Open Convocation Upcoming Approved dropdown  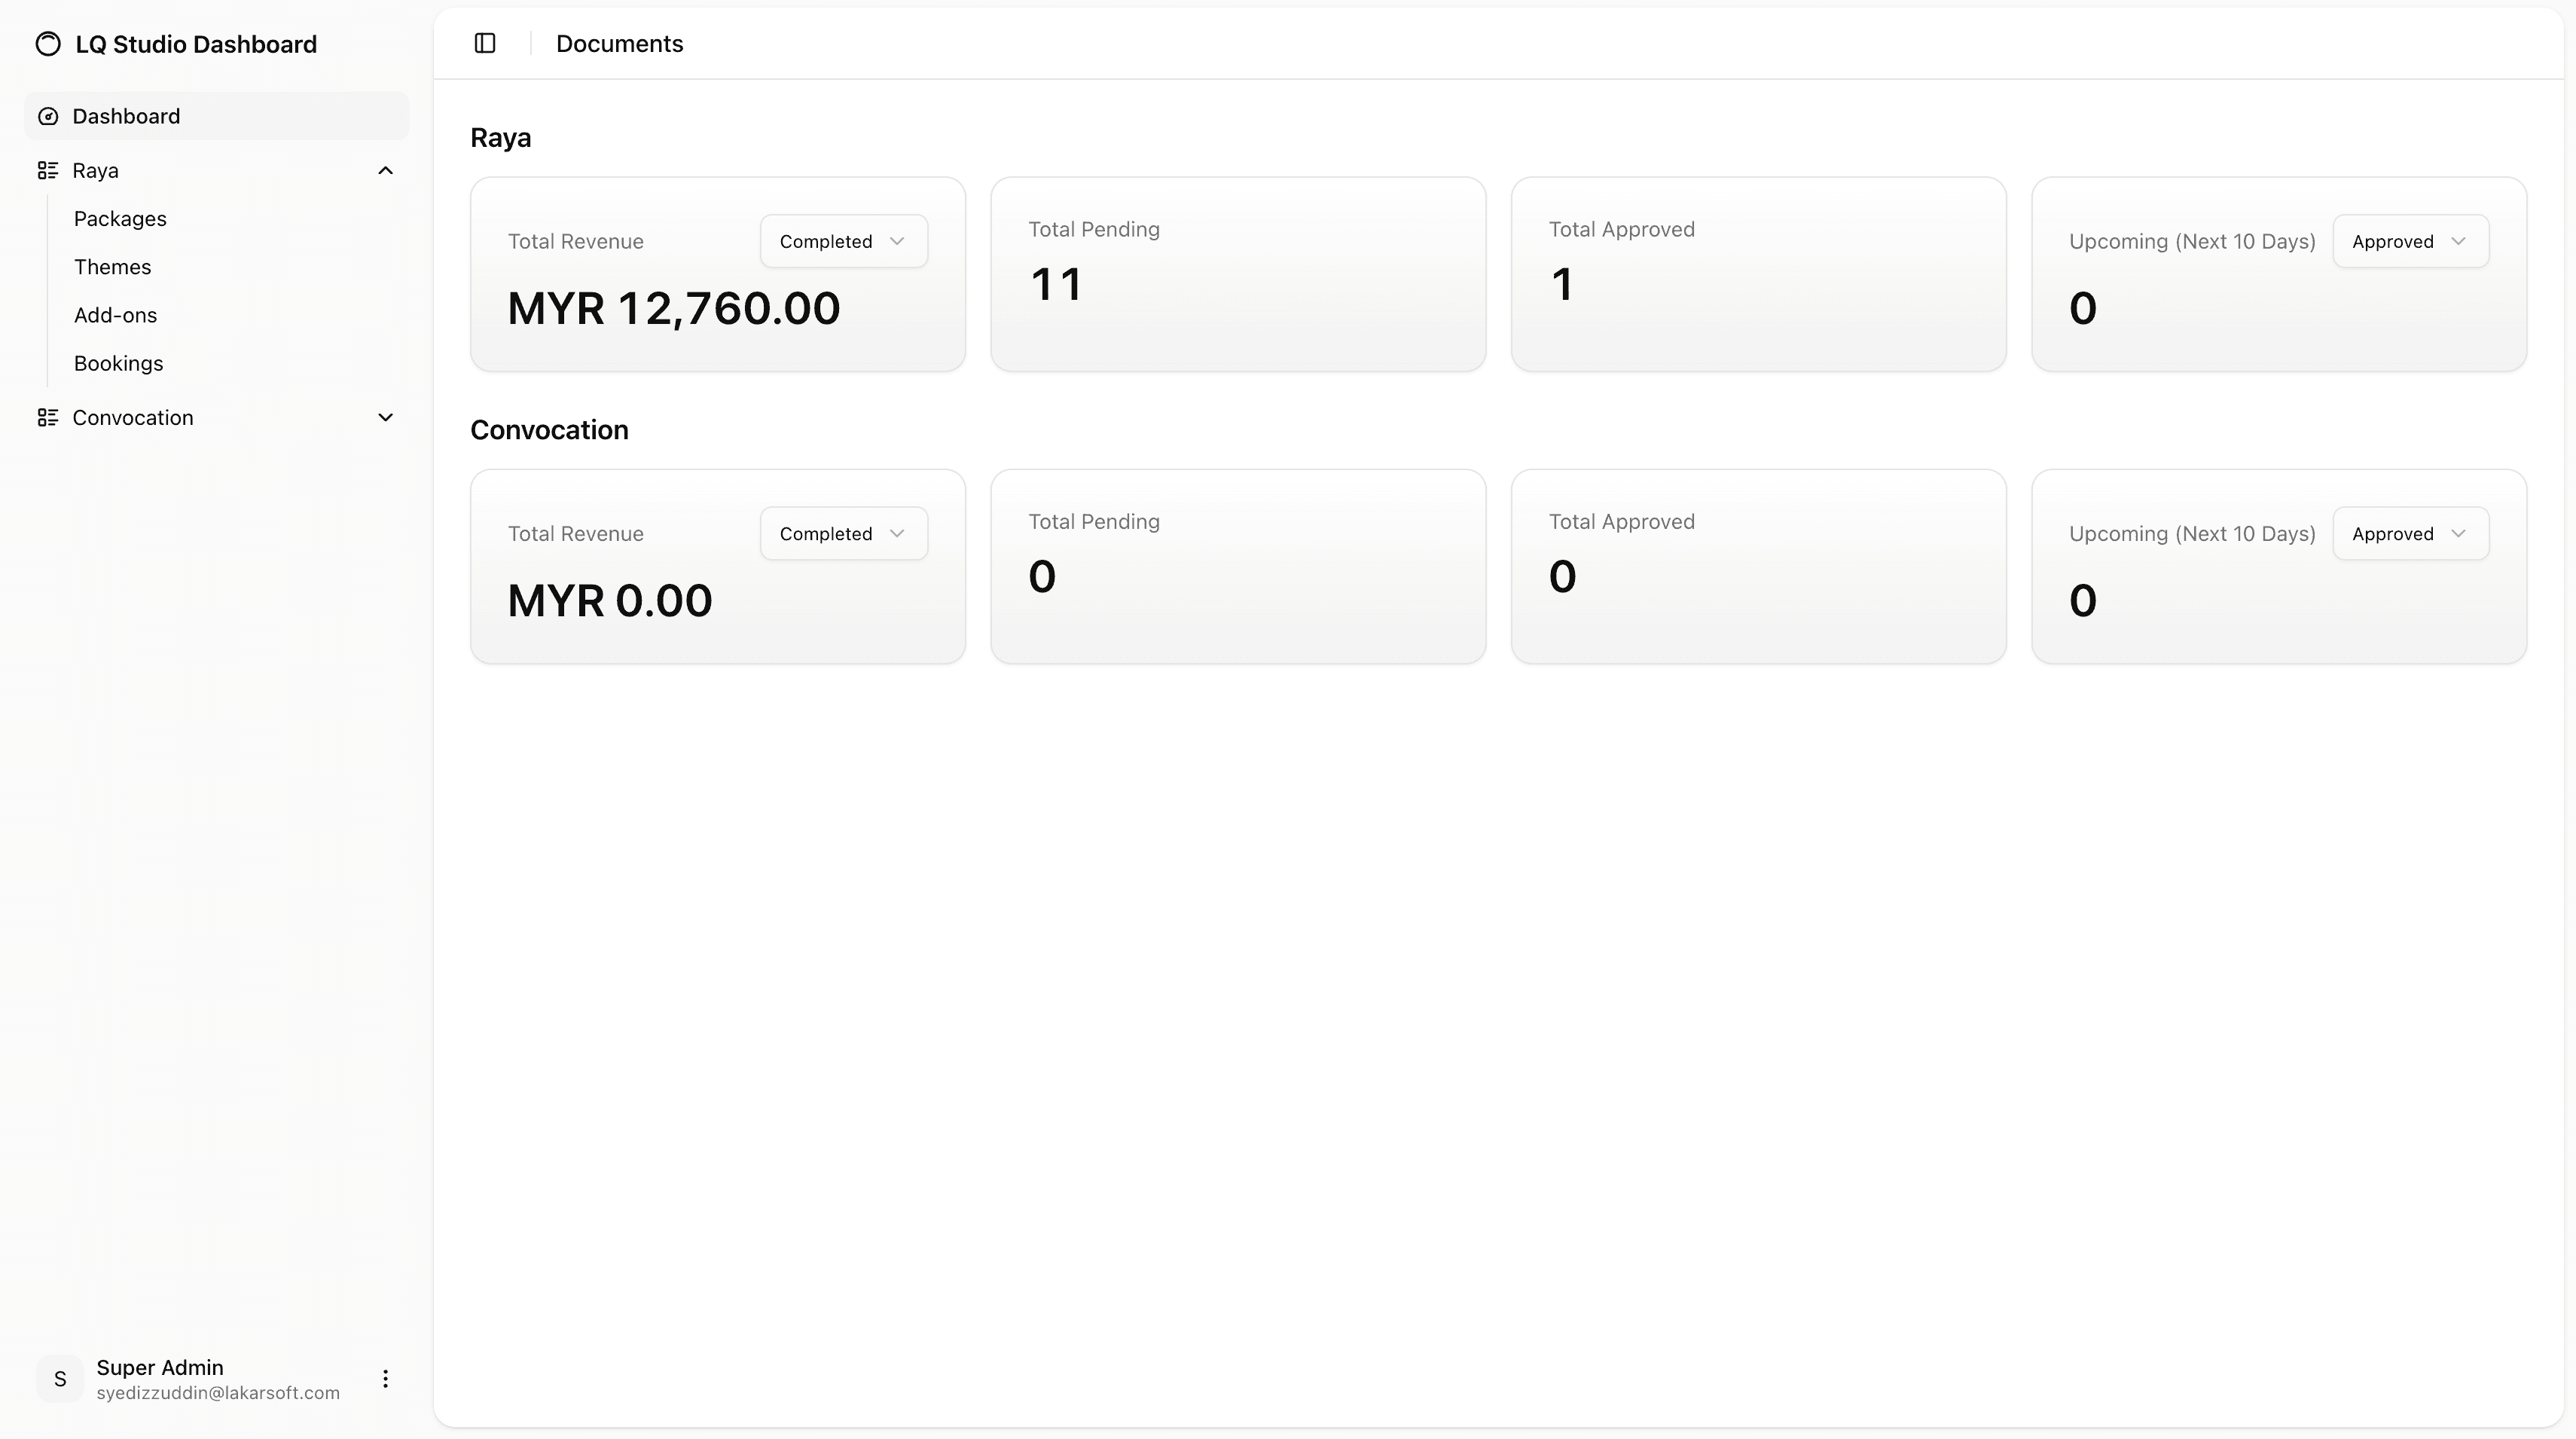pos(2411,533)
